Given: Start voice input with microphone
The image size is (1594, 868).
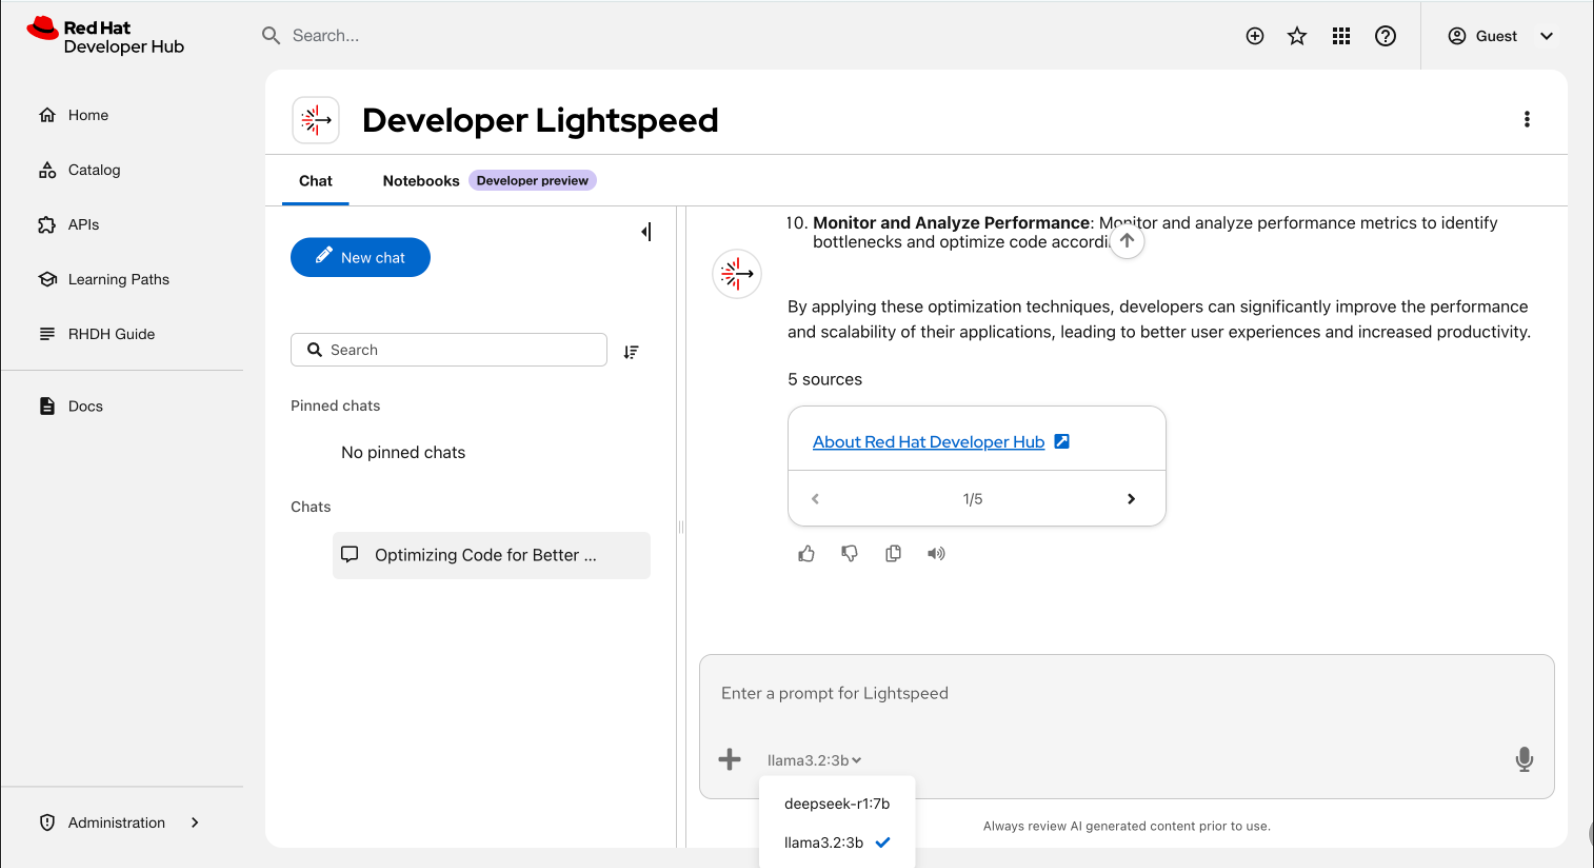Looking at the screenshot, I should click(x=1524, y=759).
